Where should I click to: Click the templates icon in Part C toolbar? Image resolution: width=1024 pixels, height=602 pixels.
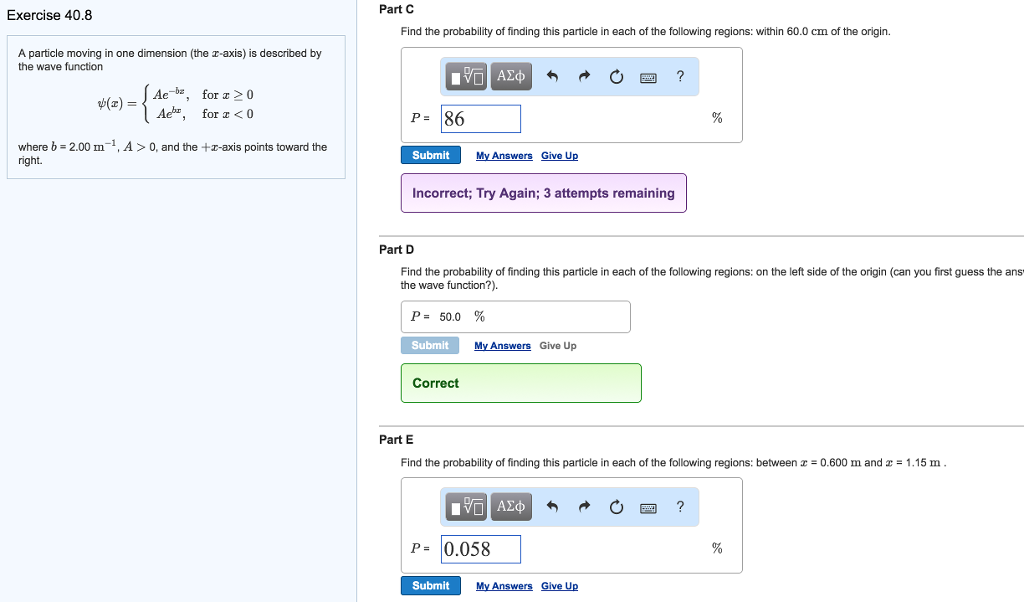467,77
